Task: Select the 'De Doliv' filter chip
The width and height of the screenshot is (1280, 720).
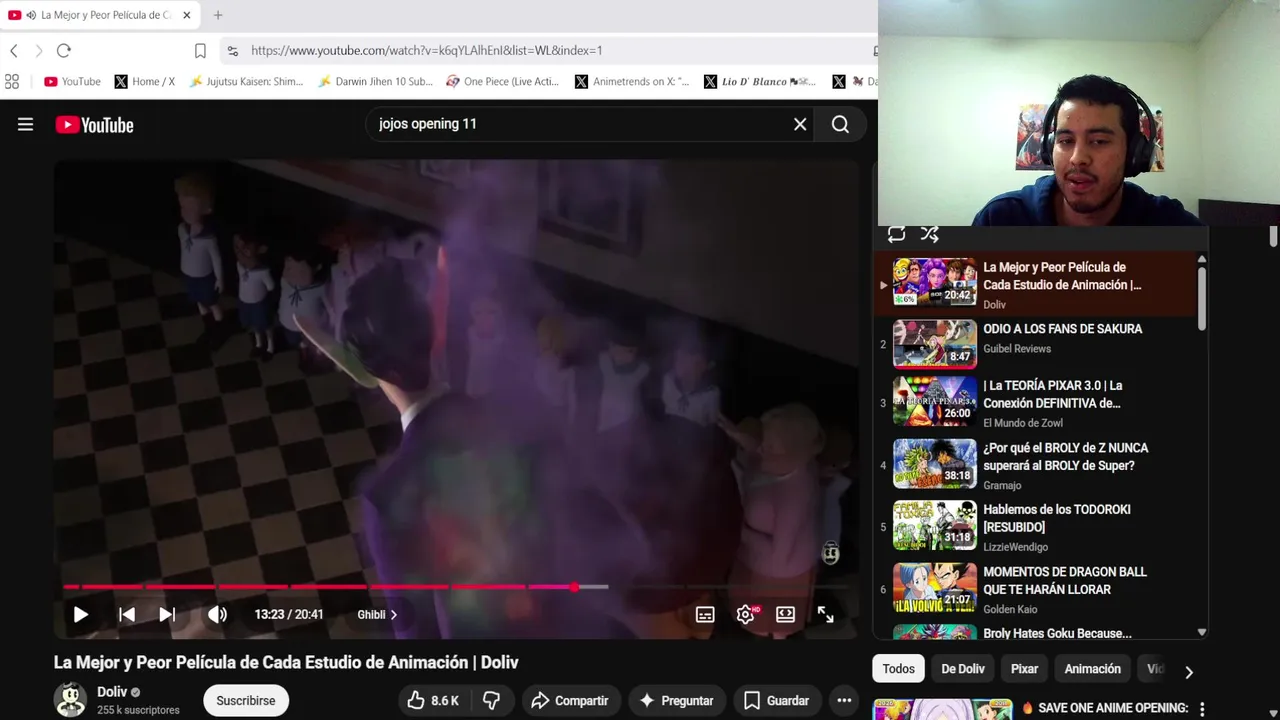Action: [x=963, y=669]
